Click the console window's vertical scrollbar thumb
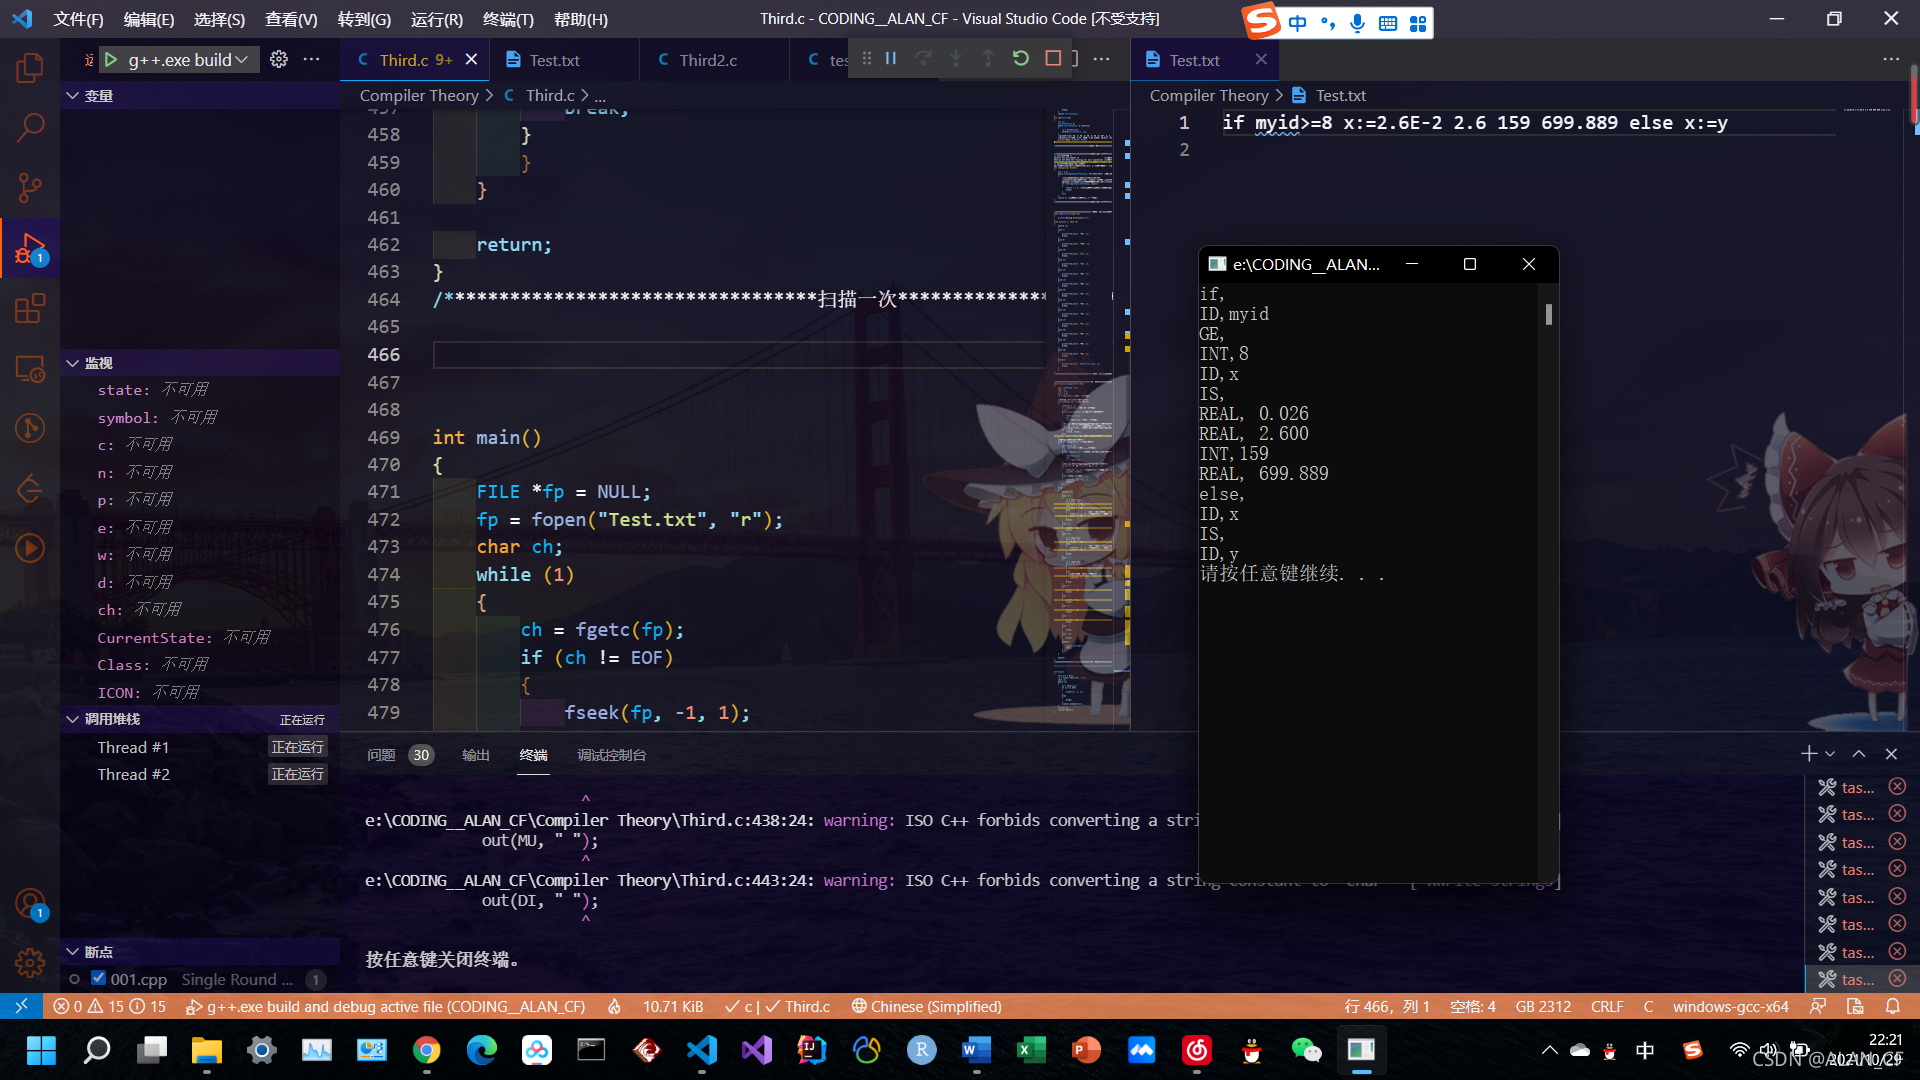 click(1548, 315)
